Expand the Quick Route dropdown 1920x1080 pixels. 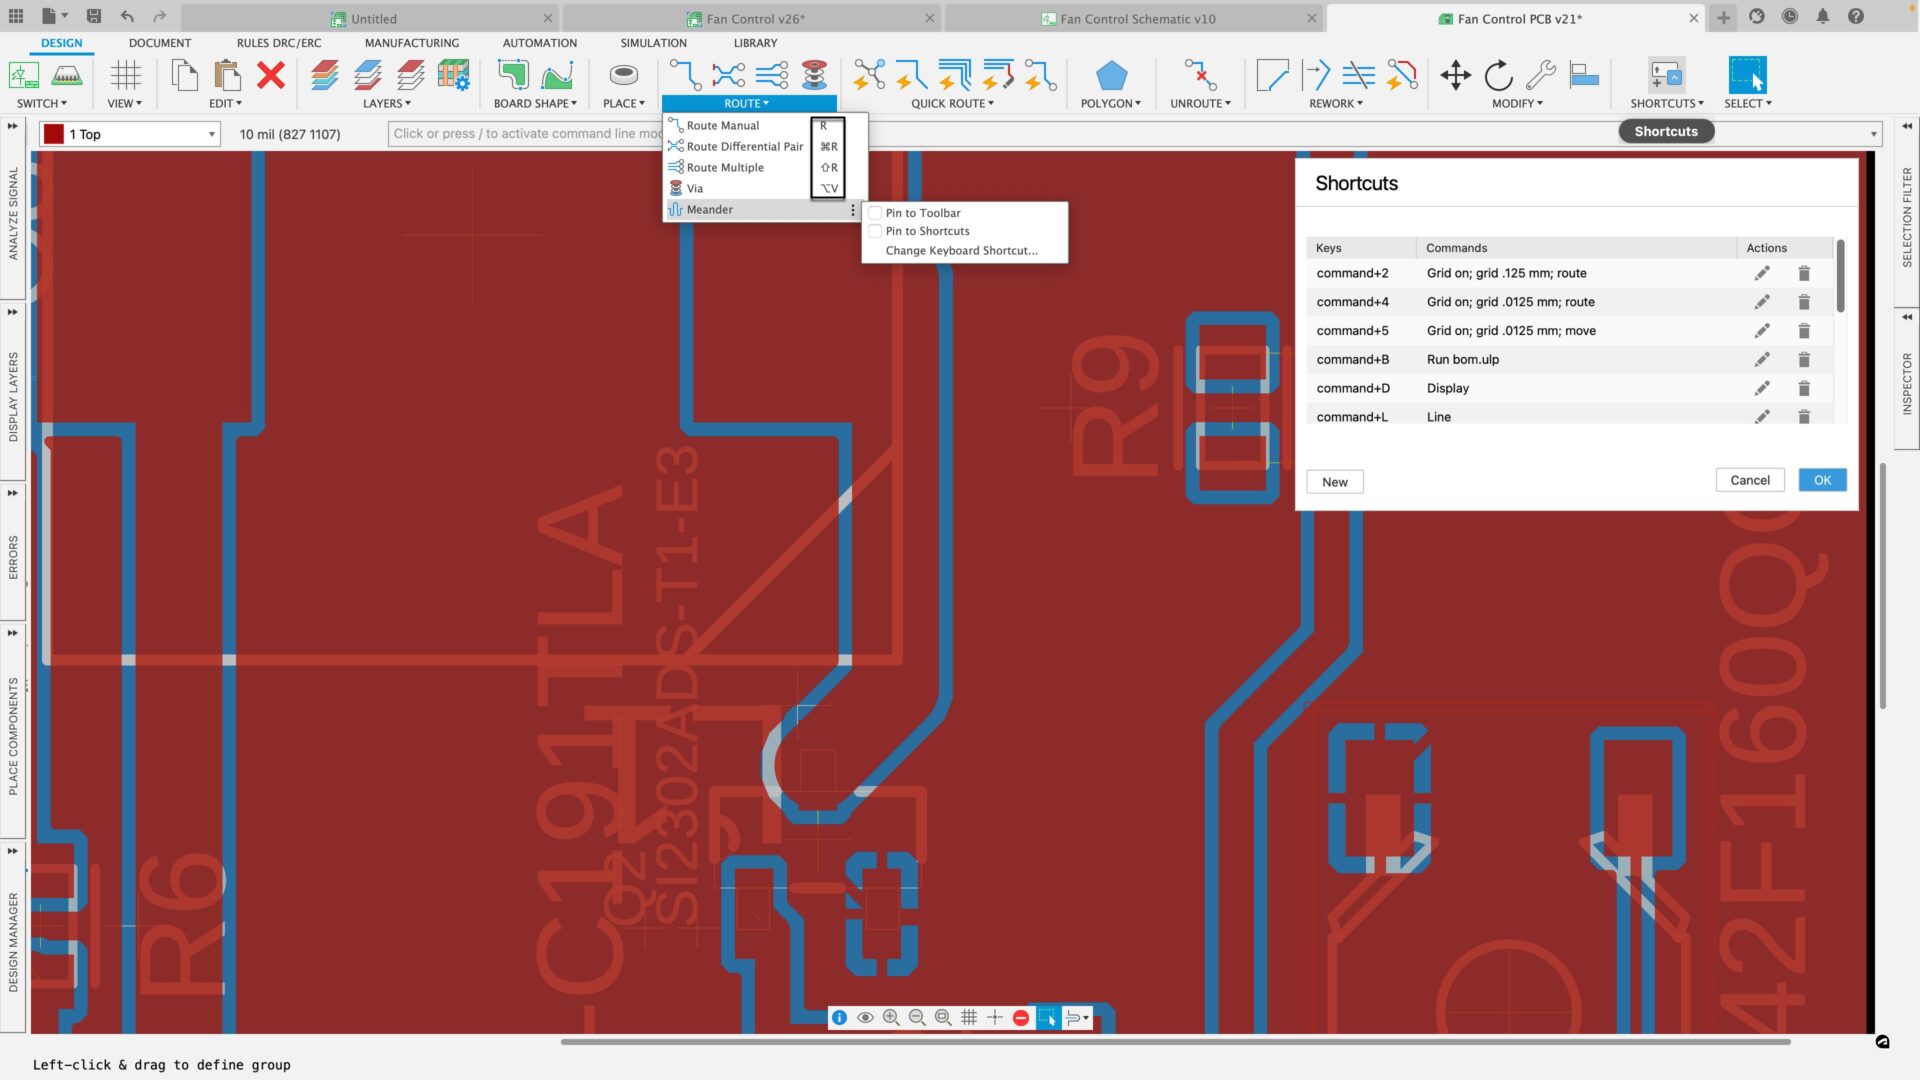pyautogui.click(x=952, y=103)
